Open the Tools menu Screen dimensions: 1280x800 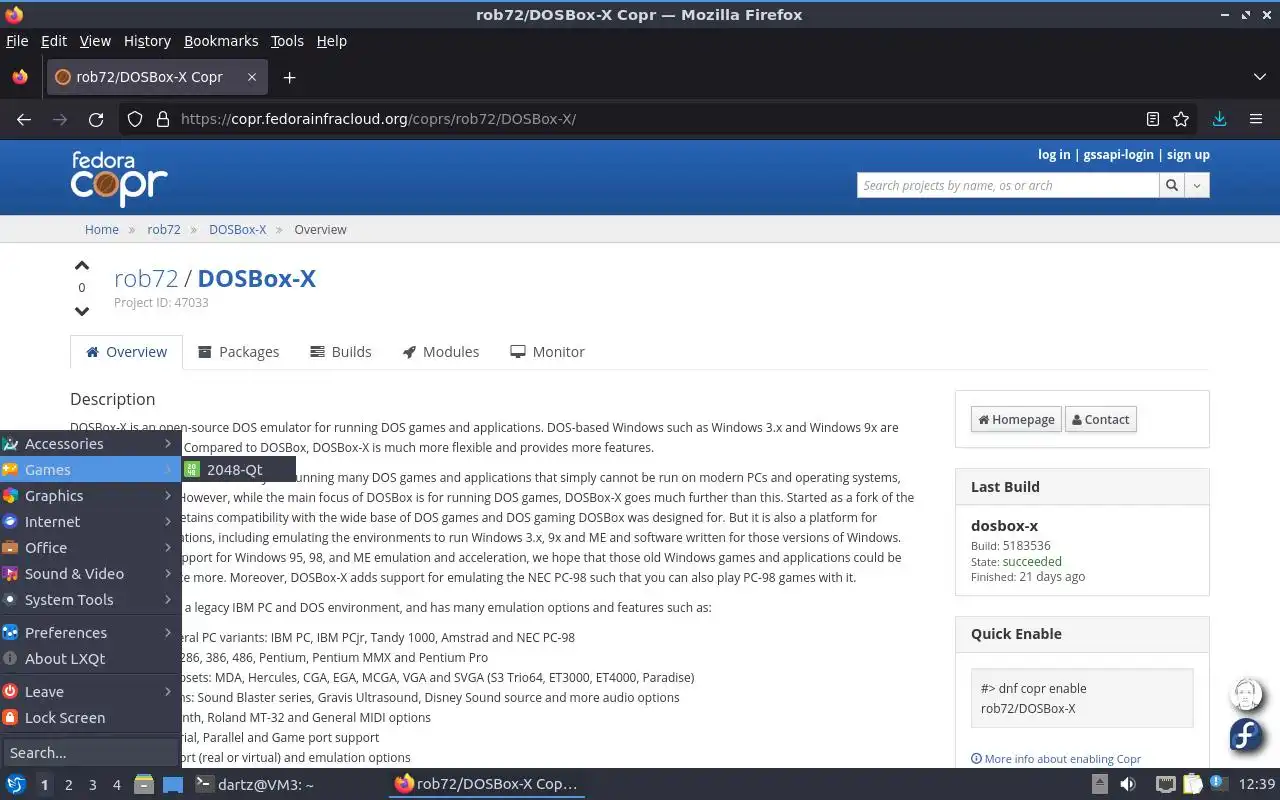[287, 41]
